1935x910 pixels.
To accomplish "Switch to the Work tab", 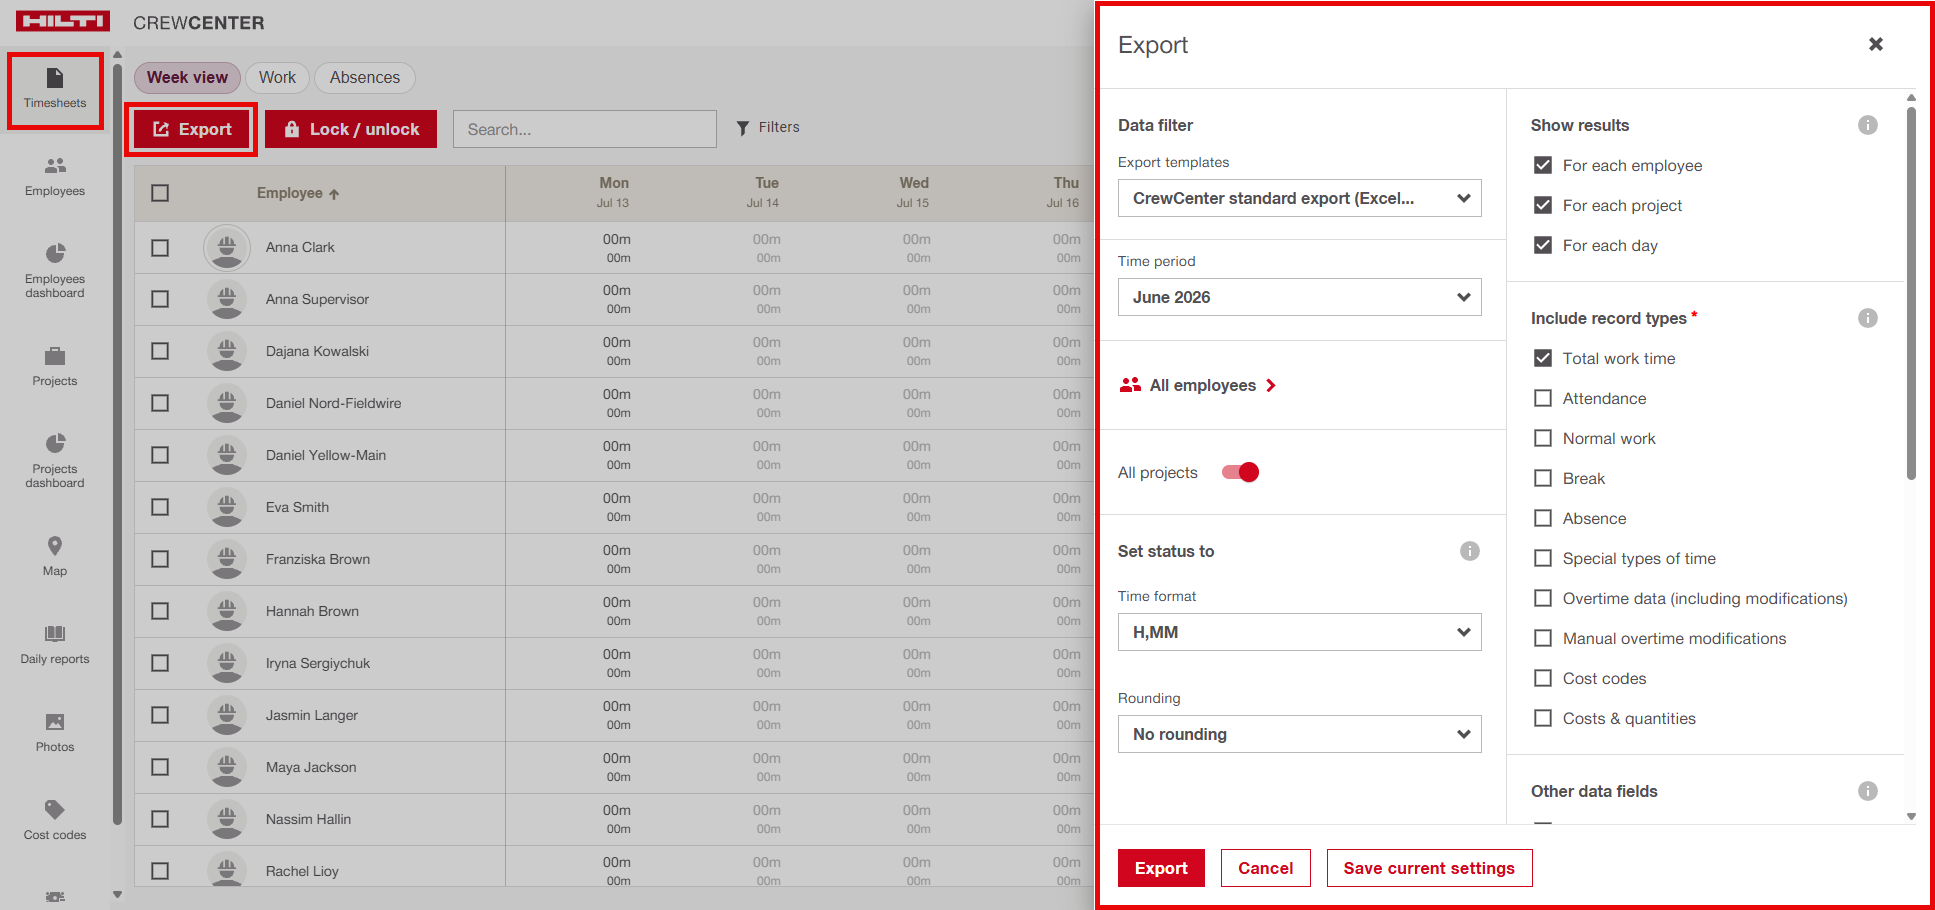I will pos(277,77).
